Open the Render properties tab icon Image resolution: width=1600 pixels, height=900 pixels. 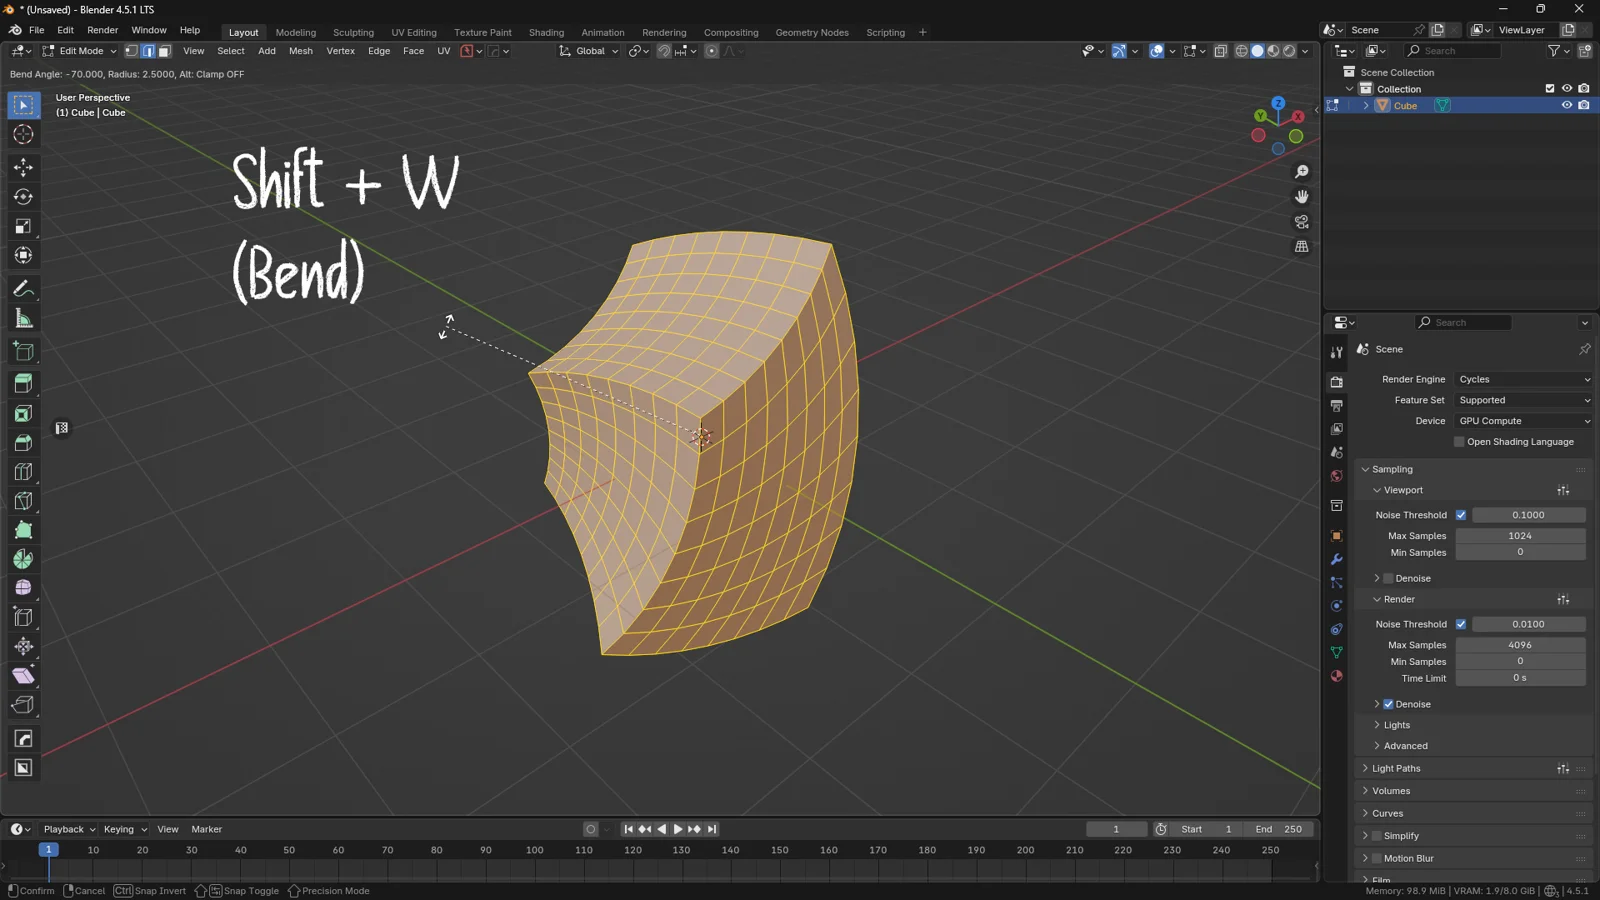pos(1336,382)
